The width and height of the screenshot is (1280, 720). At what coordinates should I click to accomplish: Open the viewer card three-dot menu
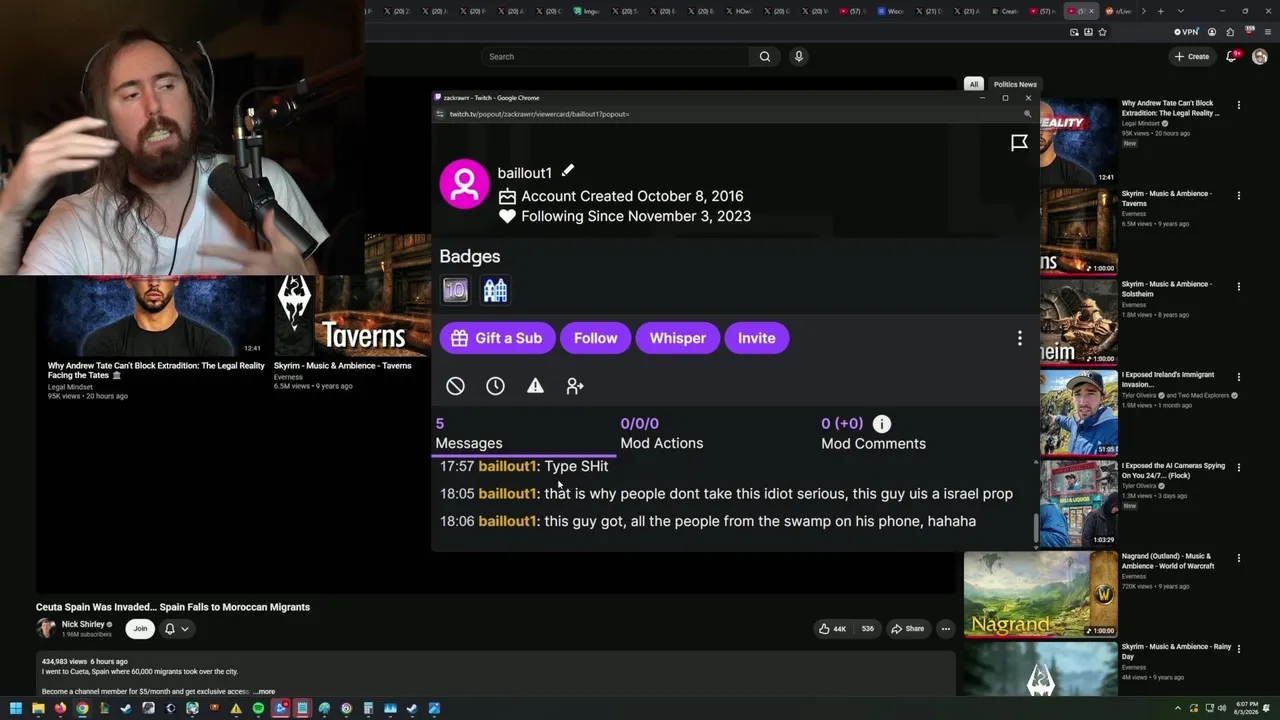(x=1019, y=338)
